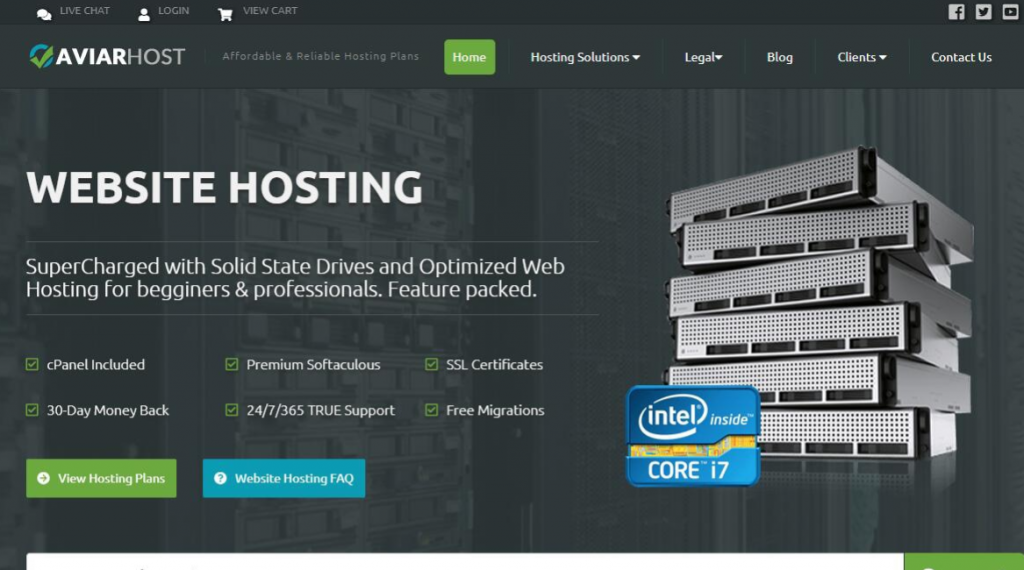Viewport: 1024px width, 570px height.
Task: Click the Intel Core i7 badge
Action: click(x=693, y=435)
